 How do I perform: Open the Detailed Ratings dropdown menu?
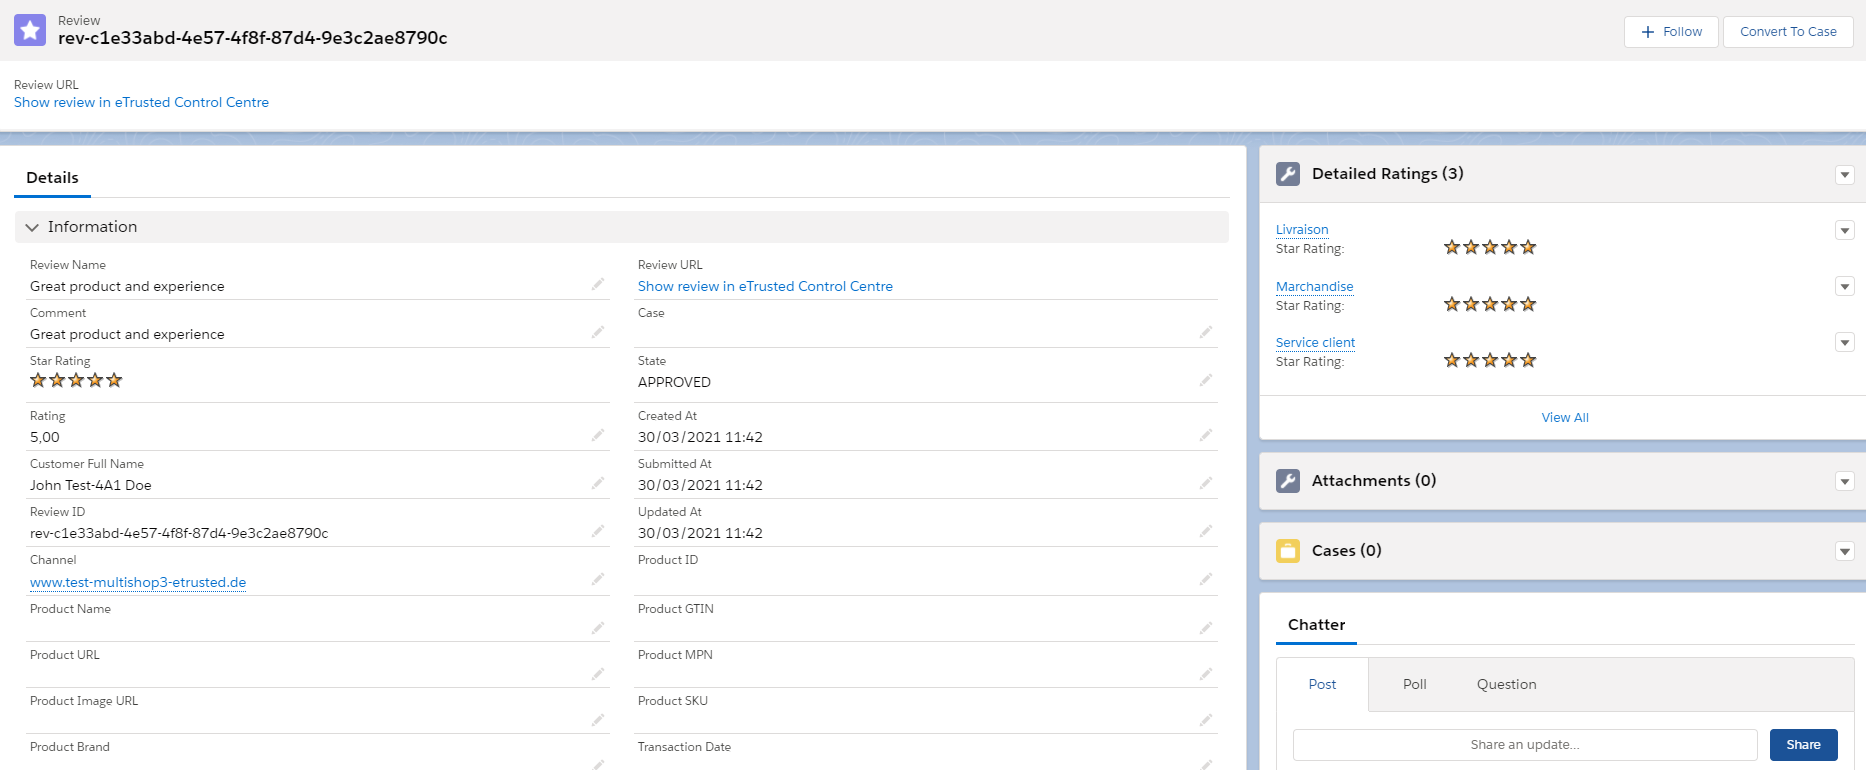(1844, 175)
